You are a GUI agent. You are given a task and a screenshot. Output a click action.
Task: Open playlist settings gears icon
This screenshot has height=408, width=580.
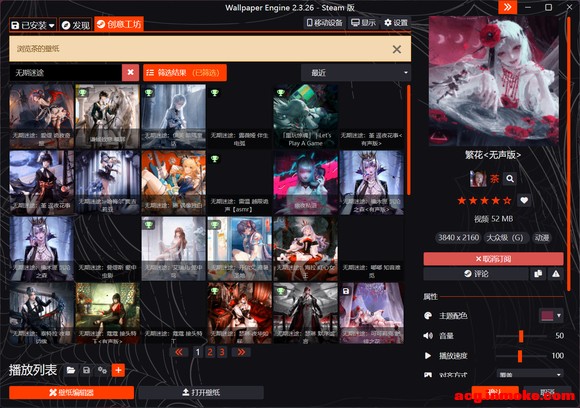[102, 370]
